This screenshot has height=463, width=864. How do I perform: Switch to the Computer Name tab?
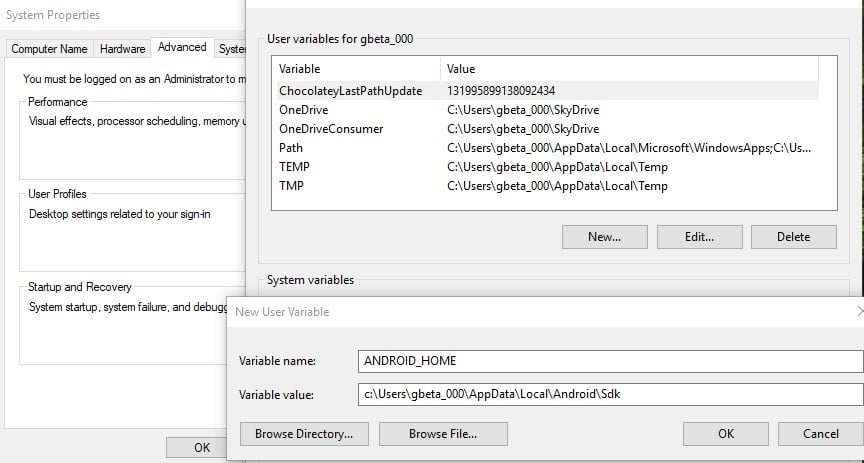coord(49,49)
